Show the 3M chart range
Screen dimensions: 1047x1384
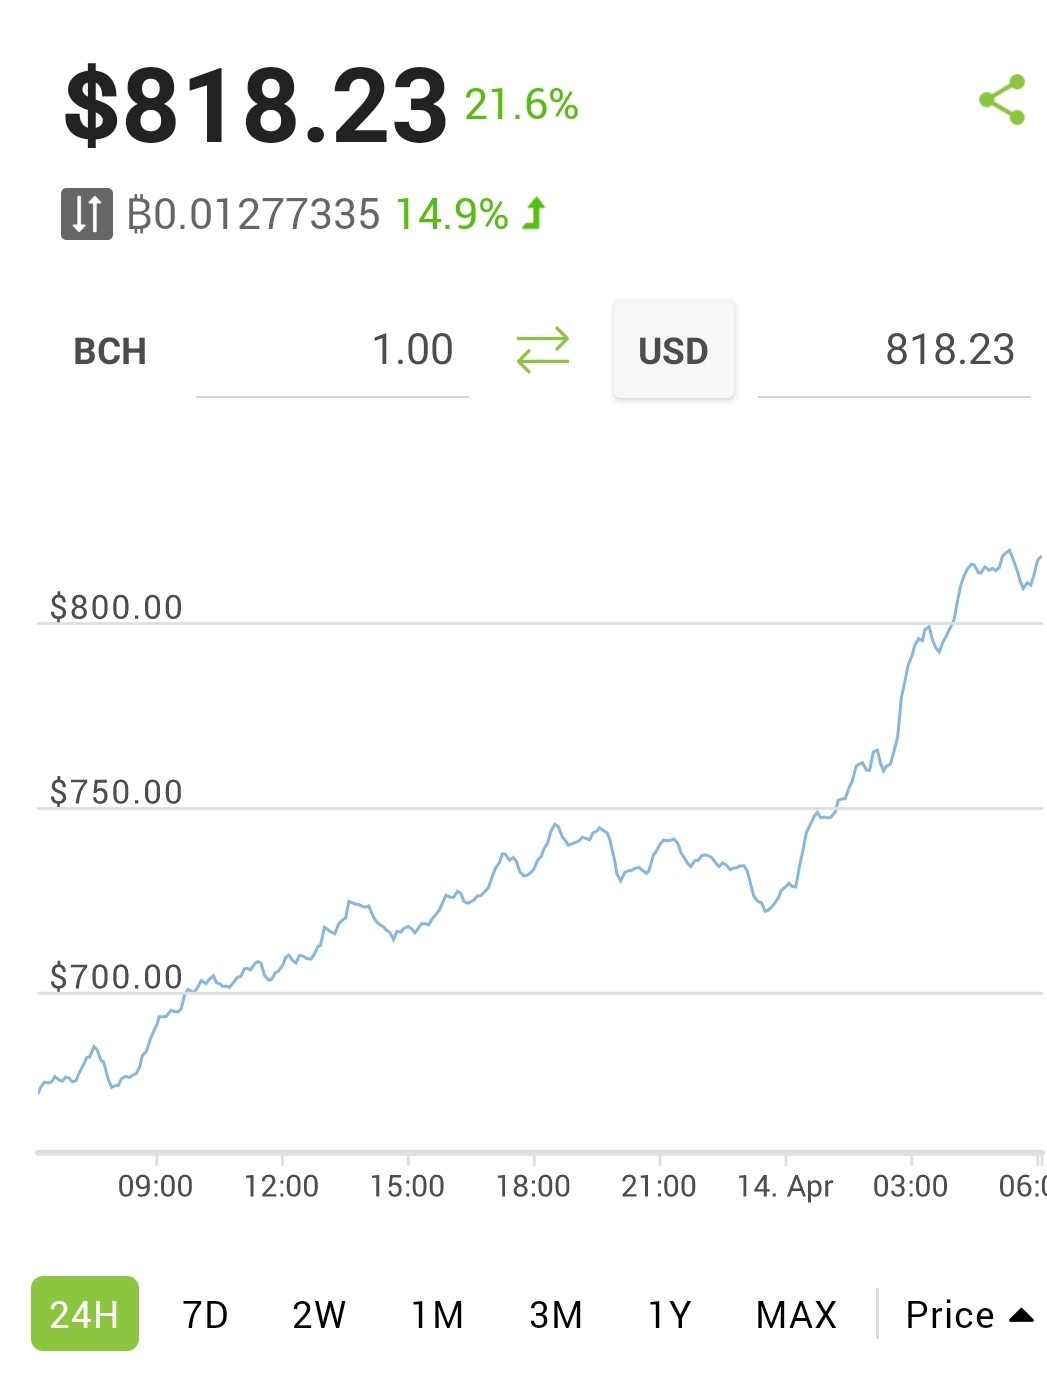tap(556, 1314)
